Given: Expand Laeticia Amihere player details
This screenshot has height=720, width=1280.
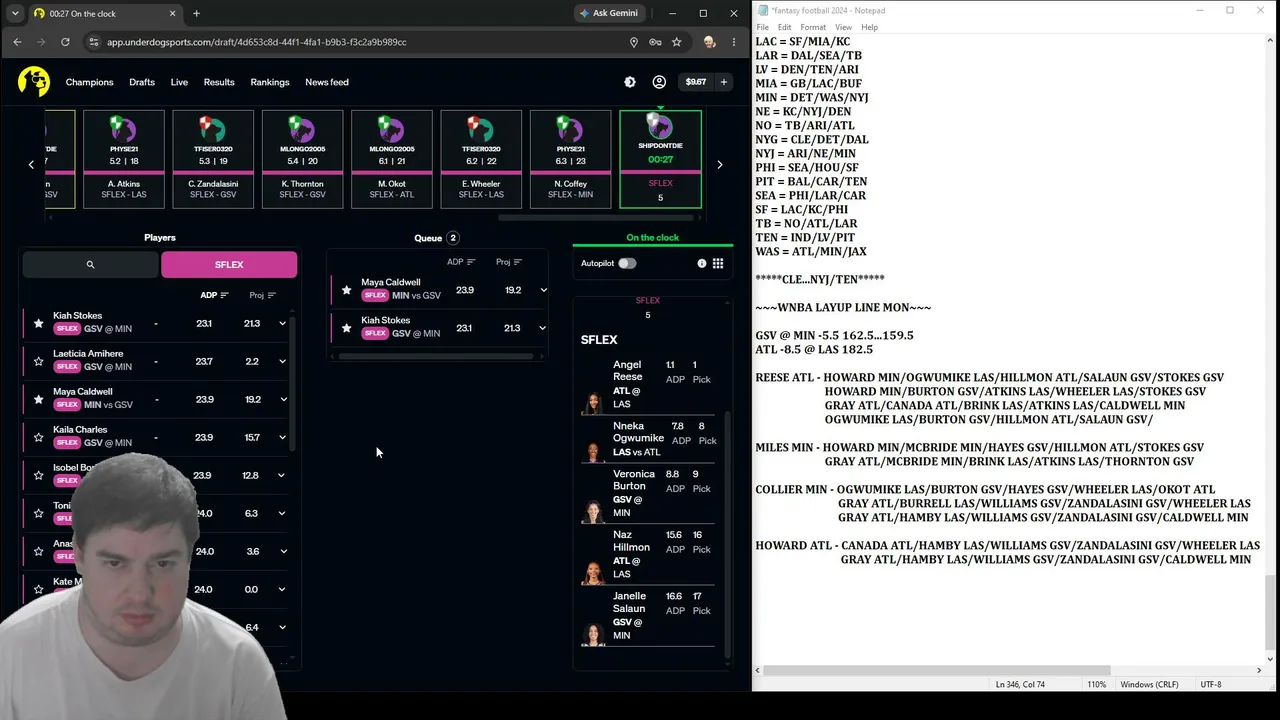Looking at the screenshot, I should pos(282,361).
